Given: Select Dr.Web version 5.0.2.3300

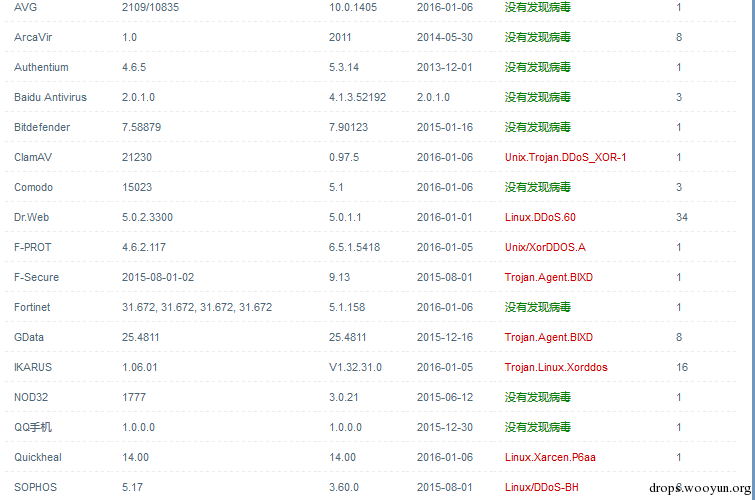Looking at the screenshot, I should click(x=147, y=217).
